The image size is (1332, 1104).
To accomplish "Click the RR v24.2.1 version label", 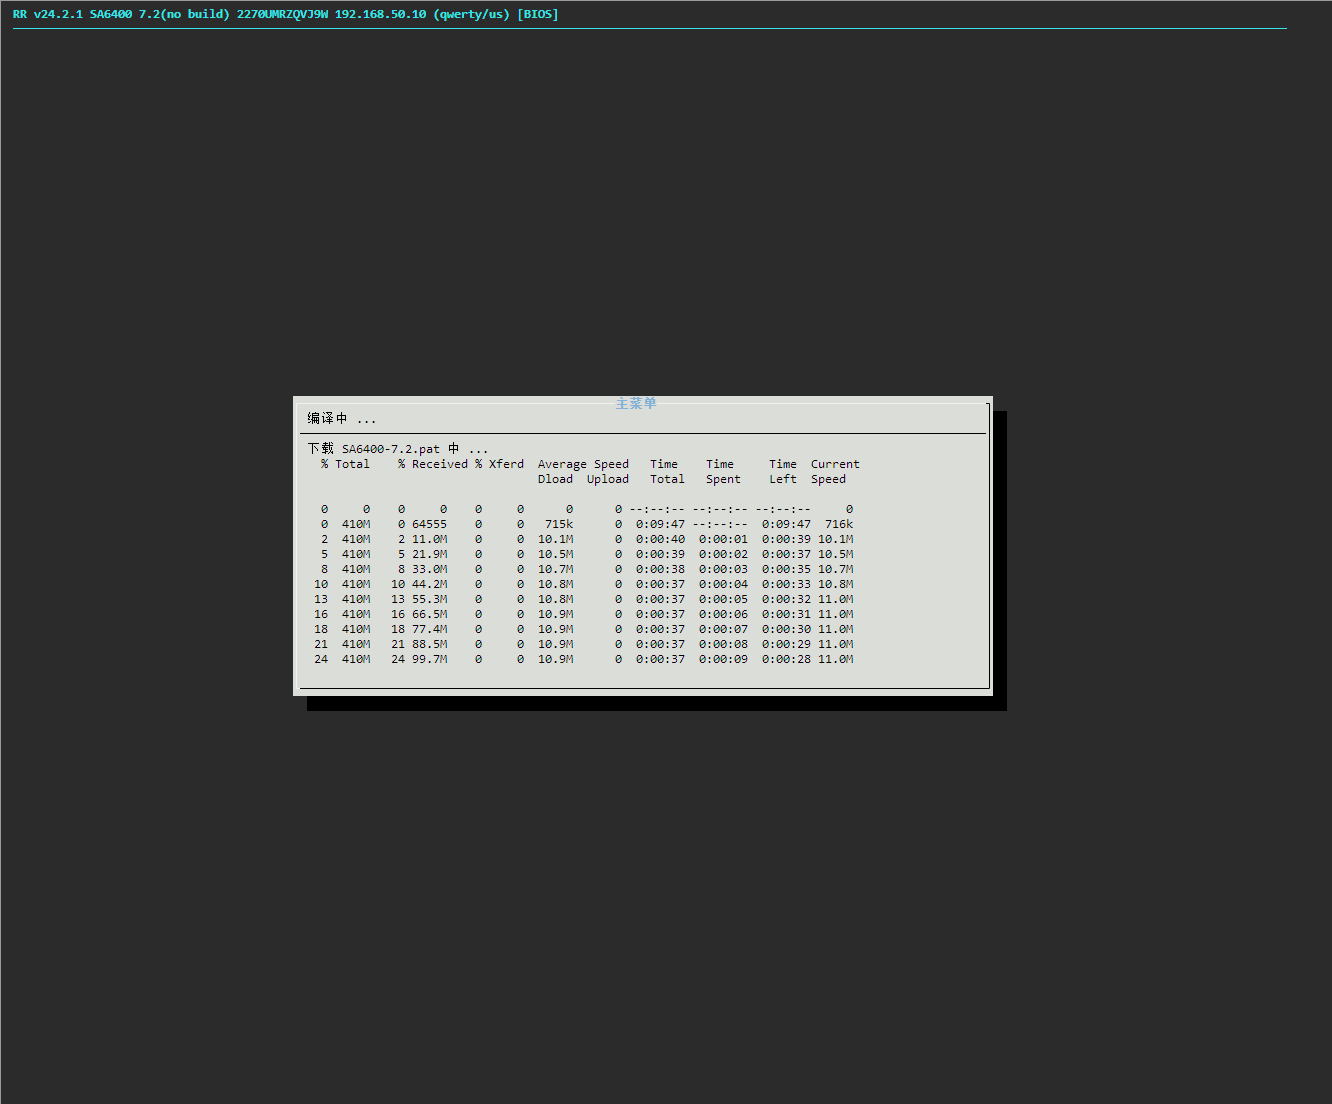I will 48,14.
